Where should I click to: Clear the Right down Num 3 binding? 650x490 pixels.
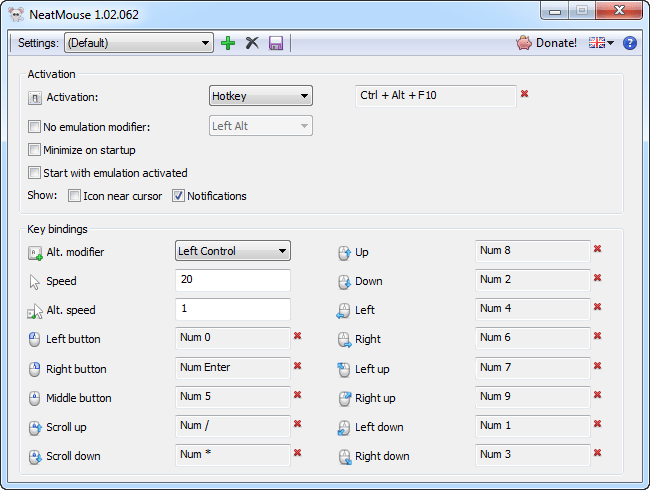click(597, 452)
